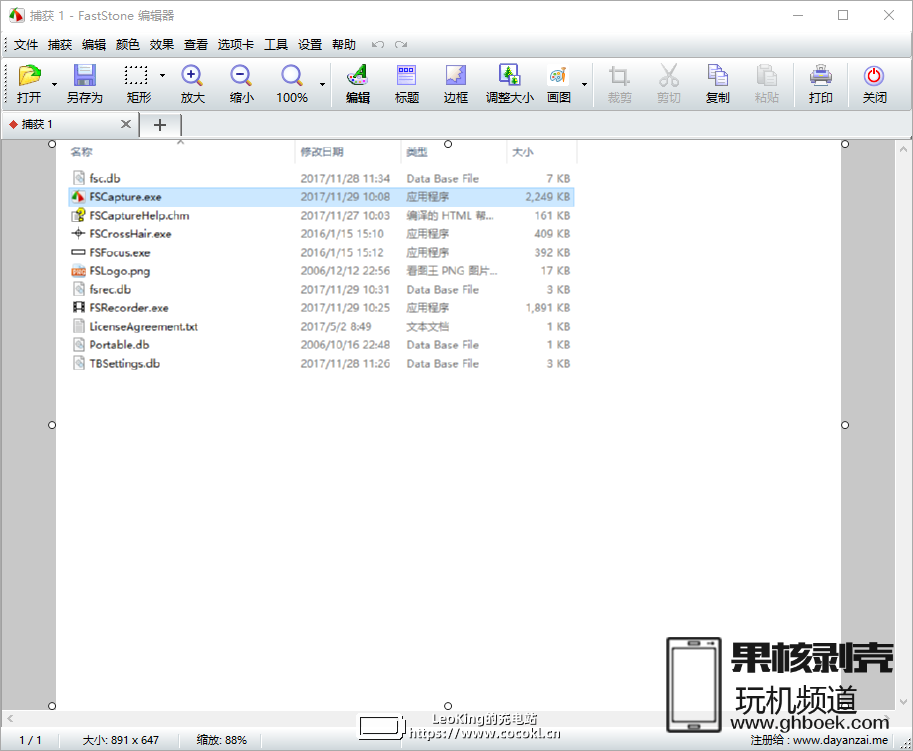The height and width of the screenshot is (751, 913).
Task: Click the top-center resize handle of image
Action: [x=448, y=144]
